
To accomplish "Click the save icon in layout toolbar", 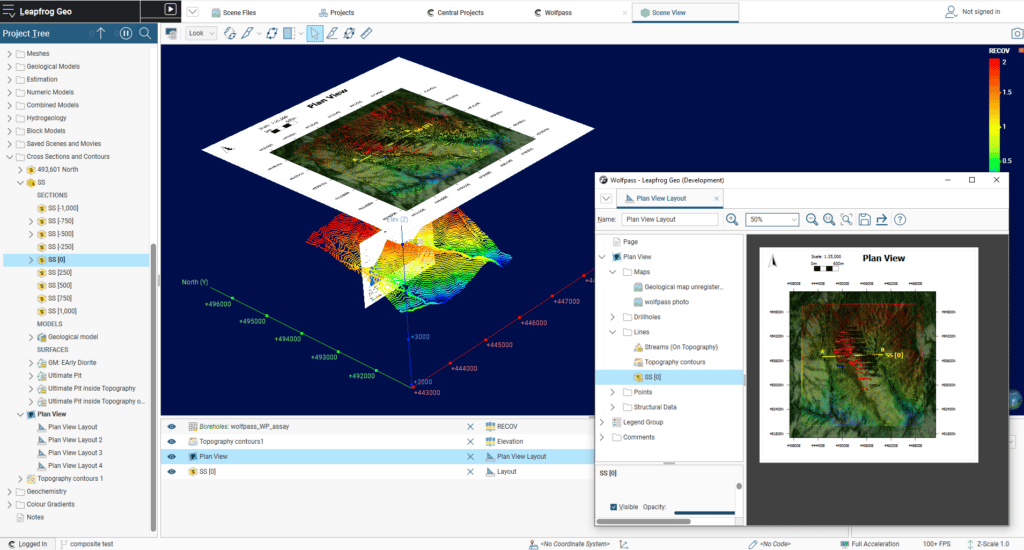I will [864, 219].
